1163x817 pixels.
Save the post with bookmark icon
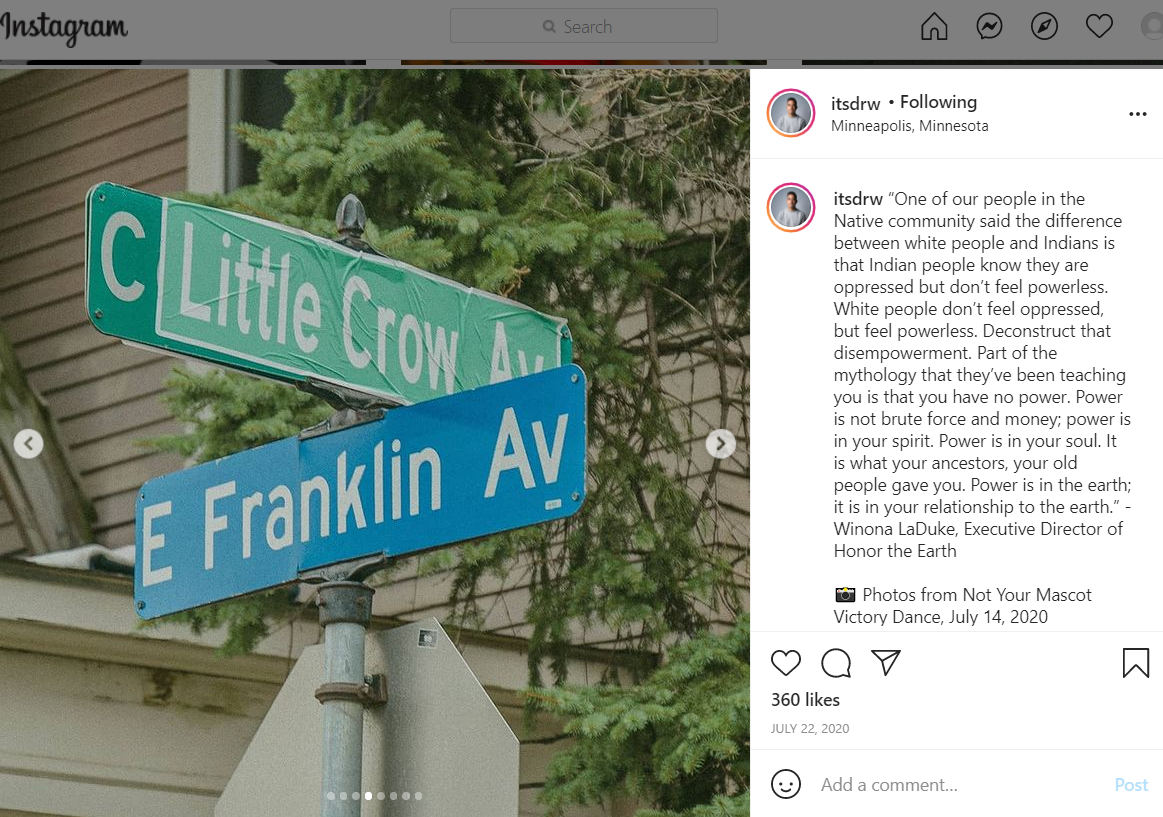(1135, 663)
